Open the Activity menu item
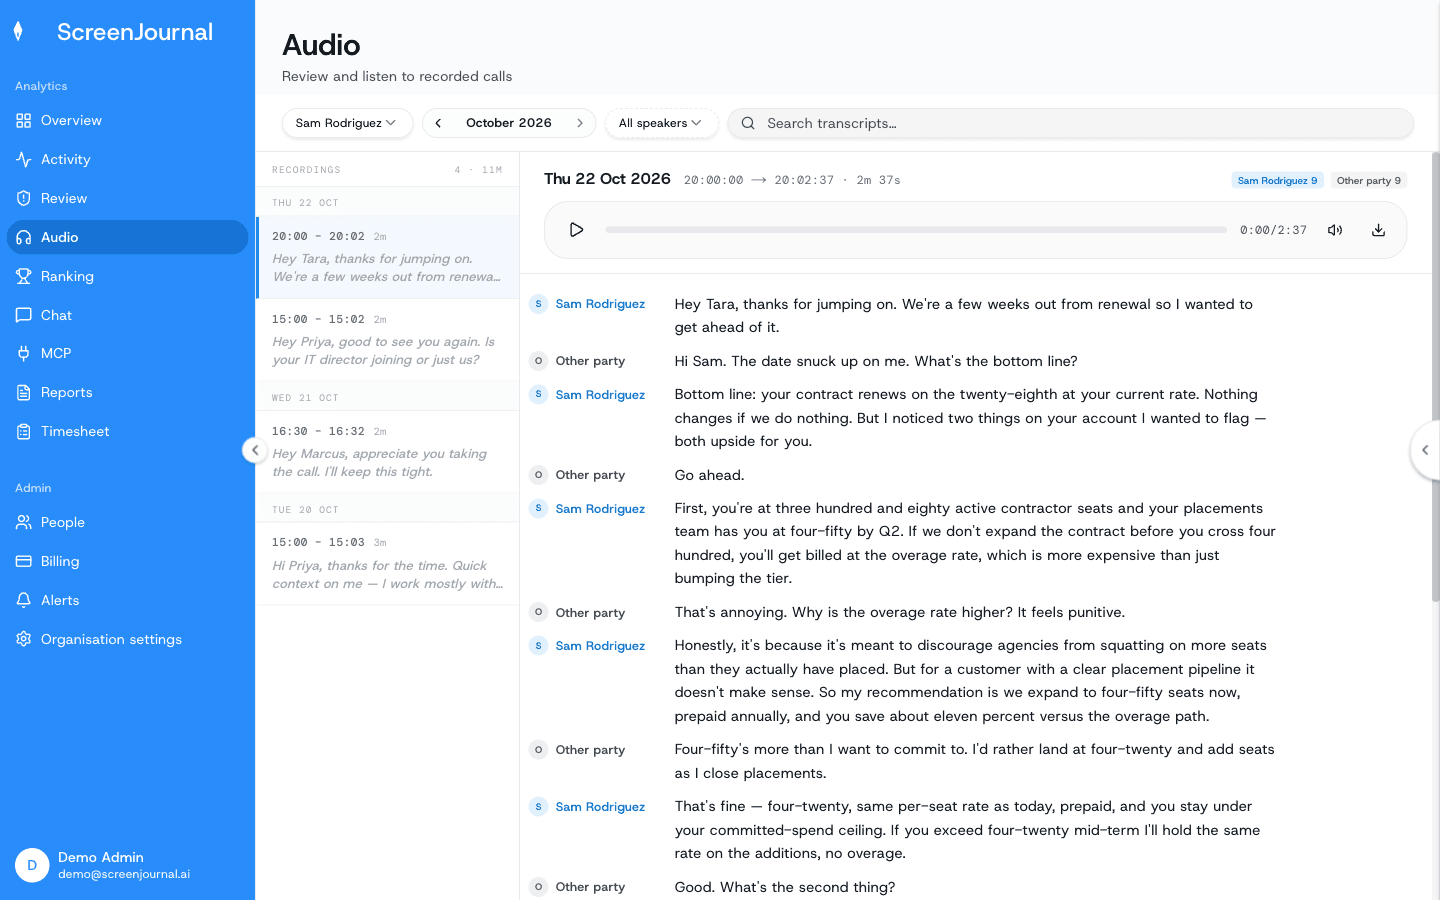1440x900 pixels. 127,160
